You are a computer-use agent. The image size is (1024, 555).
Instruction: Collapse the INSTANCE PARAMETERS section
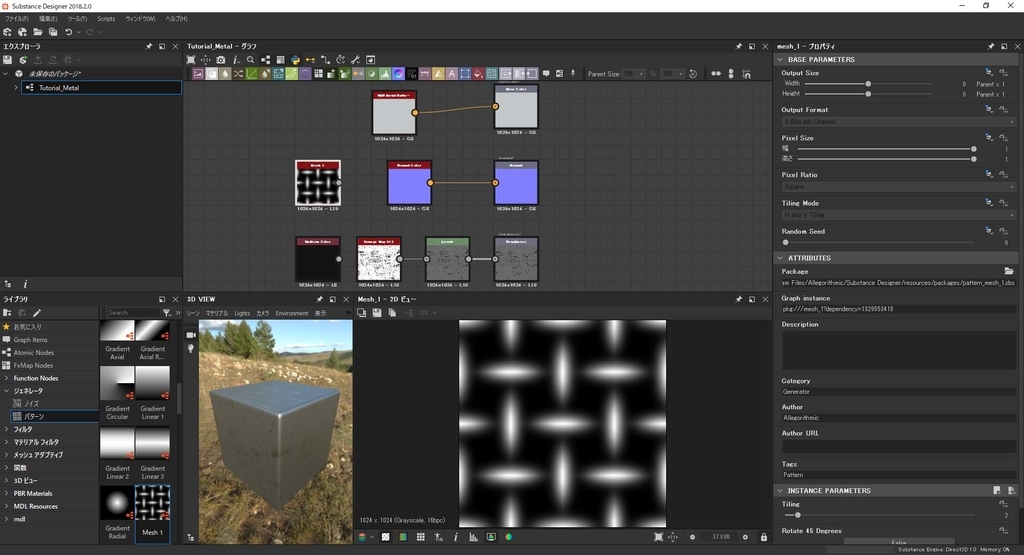coord(780,490)
